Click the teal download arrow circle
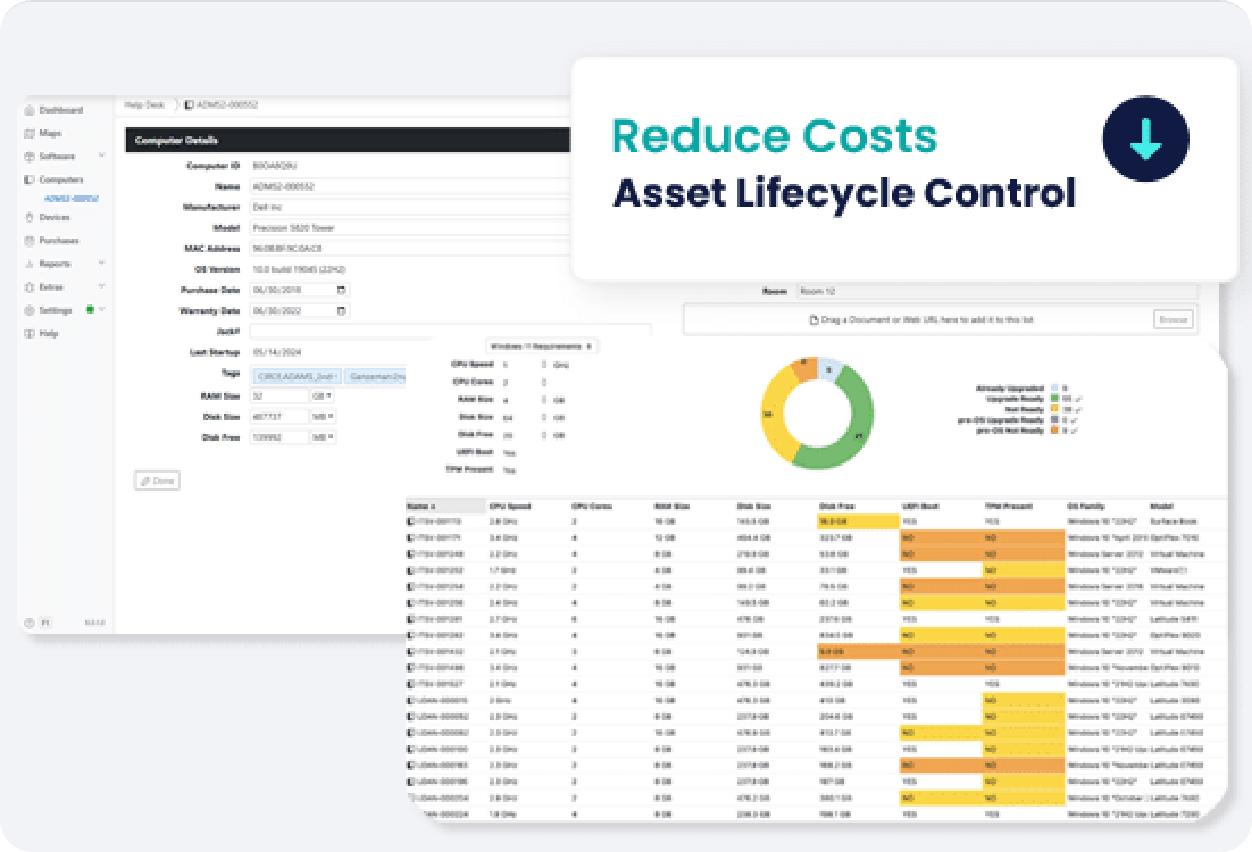The image size is (1252, 852). [1145, 139]
